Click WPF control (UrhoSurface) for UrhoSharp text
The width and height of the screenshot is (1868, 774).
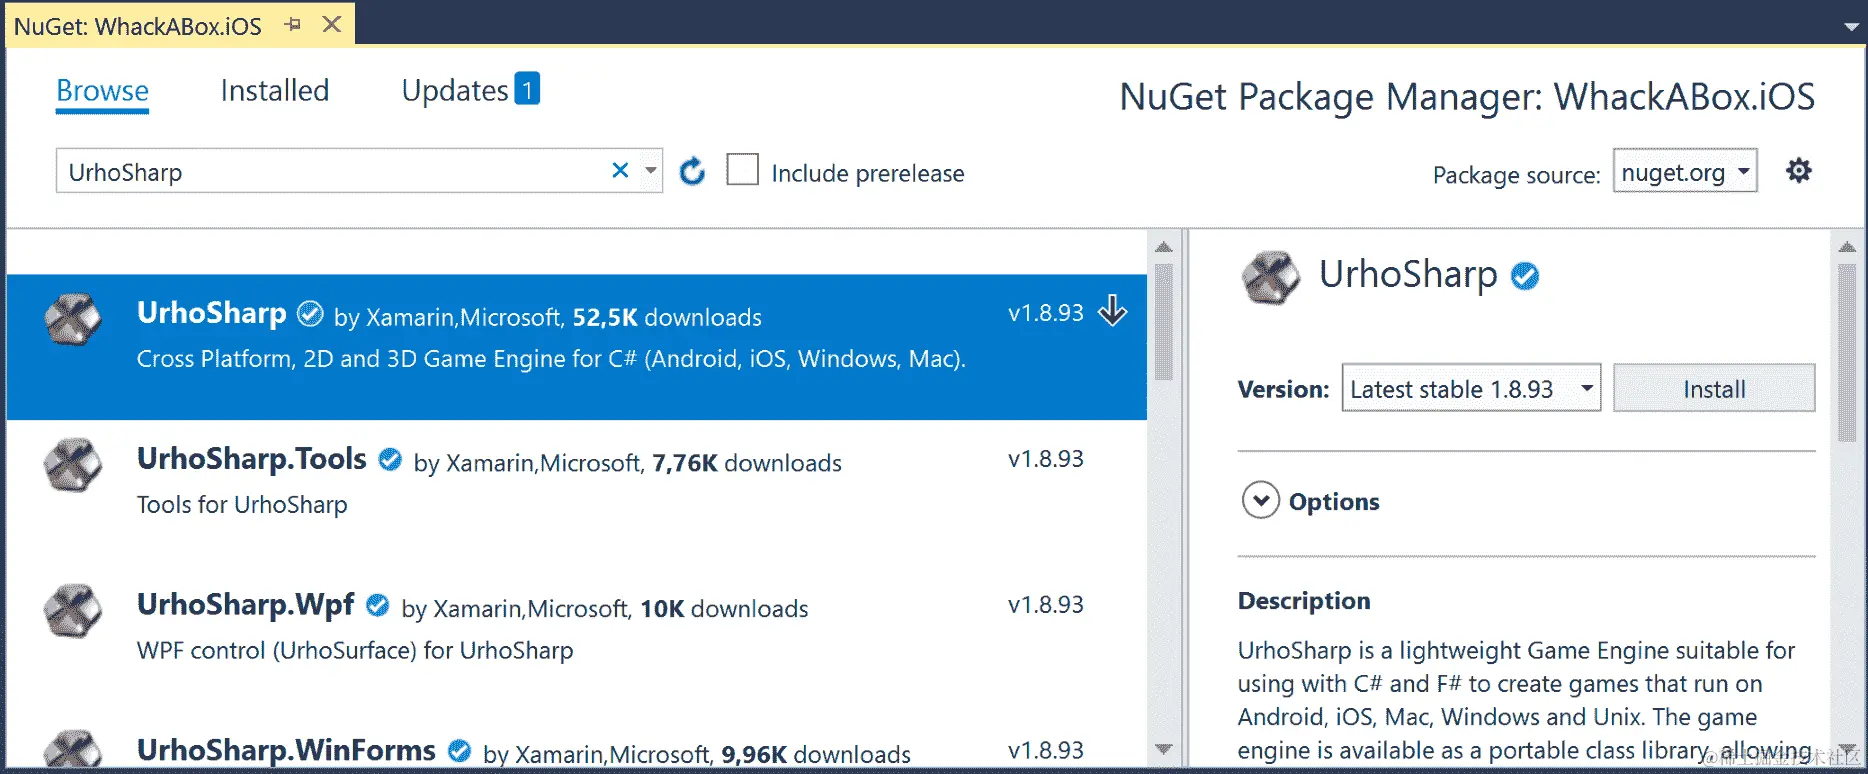355,651
